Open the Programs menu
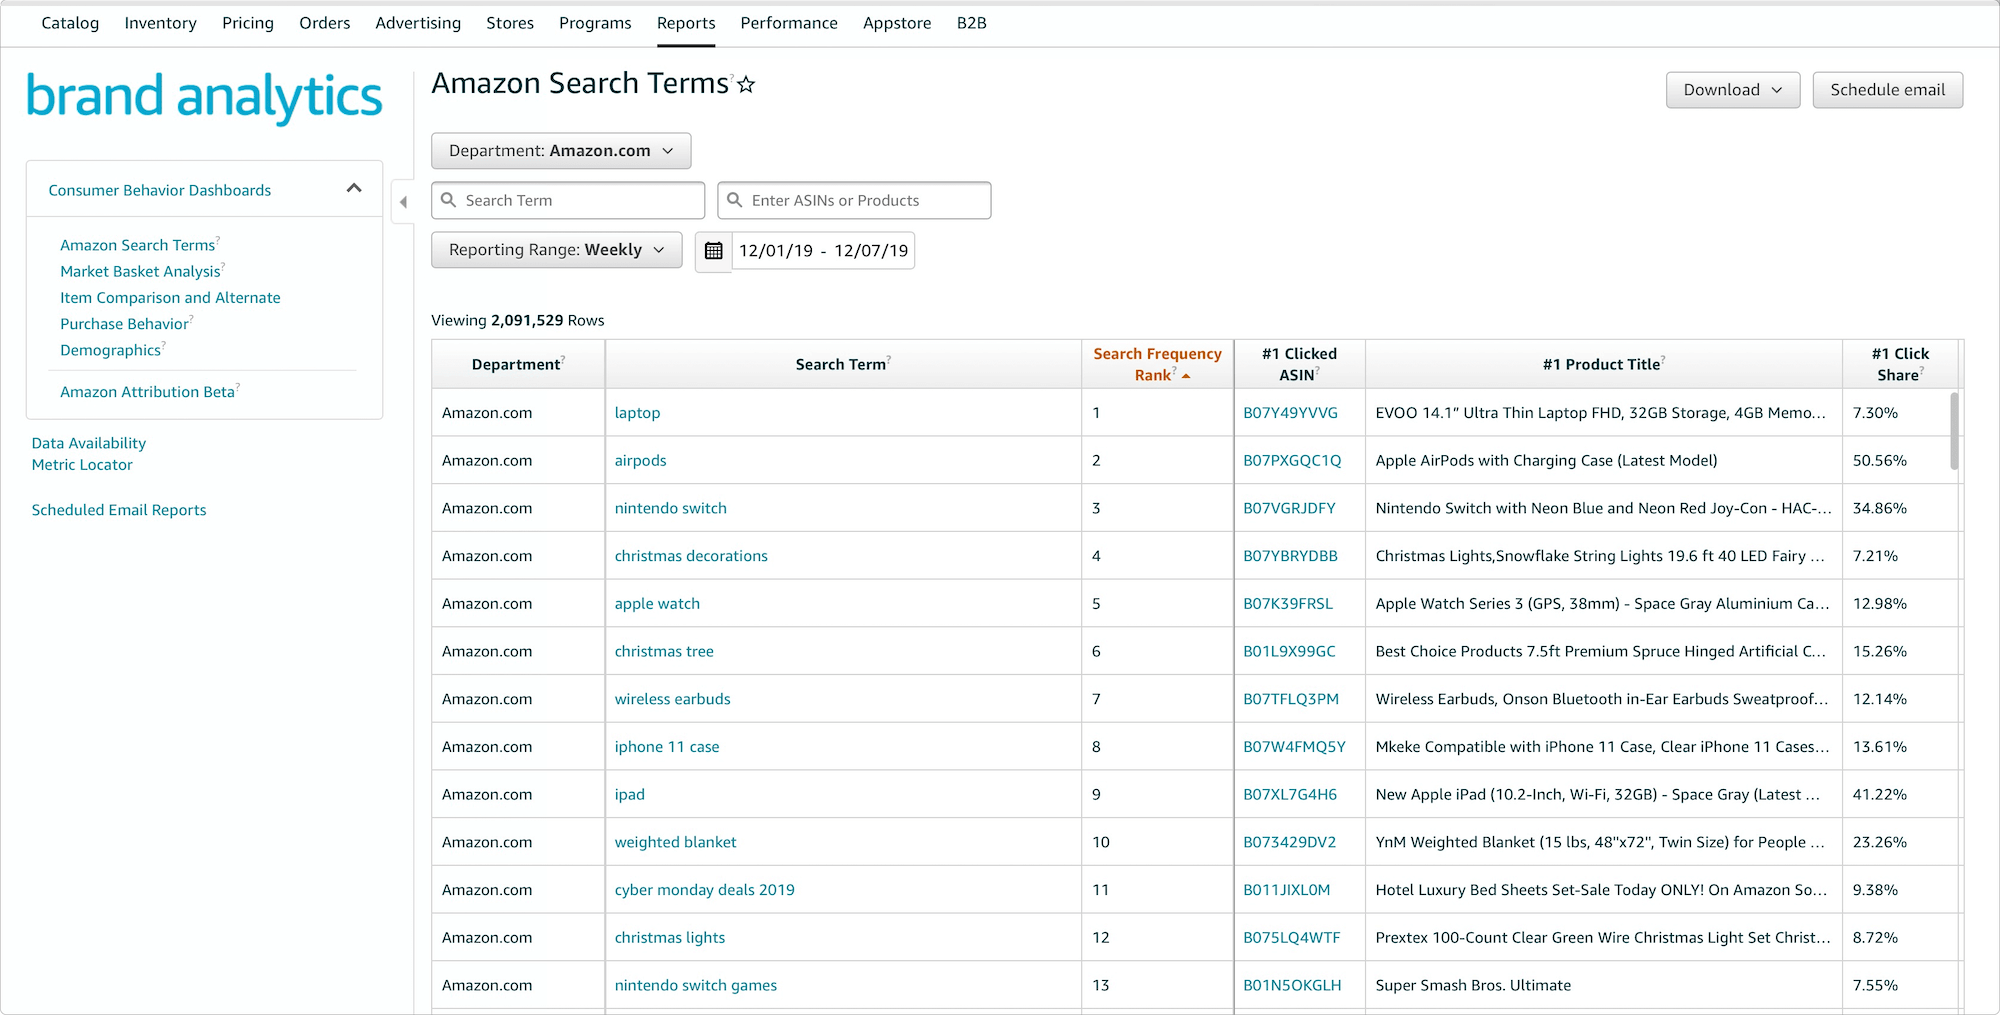The height and width of the screenshot is (1015, 2000). [595, 23]
